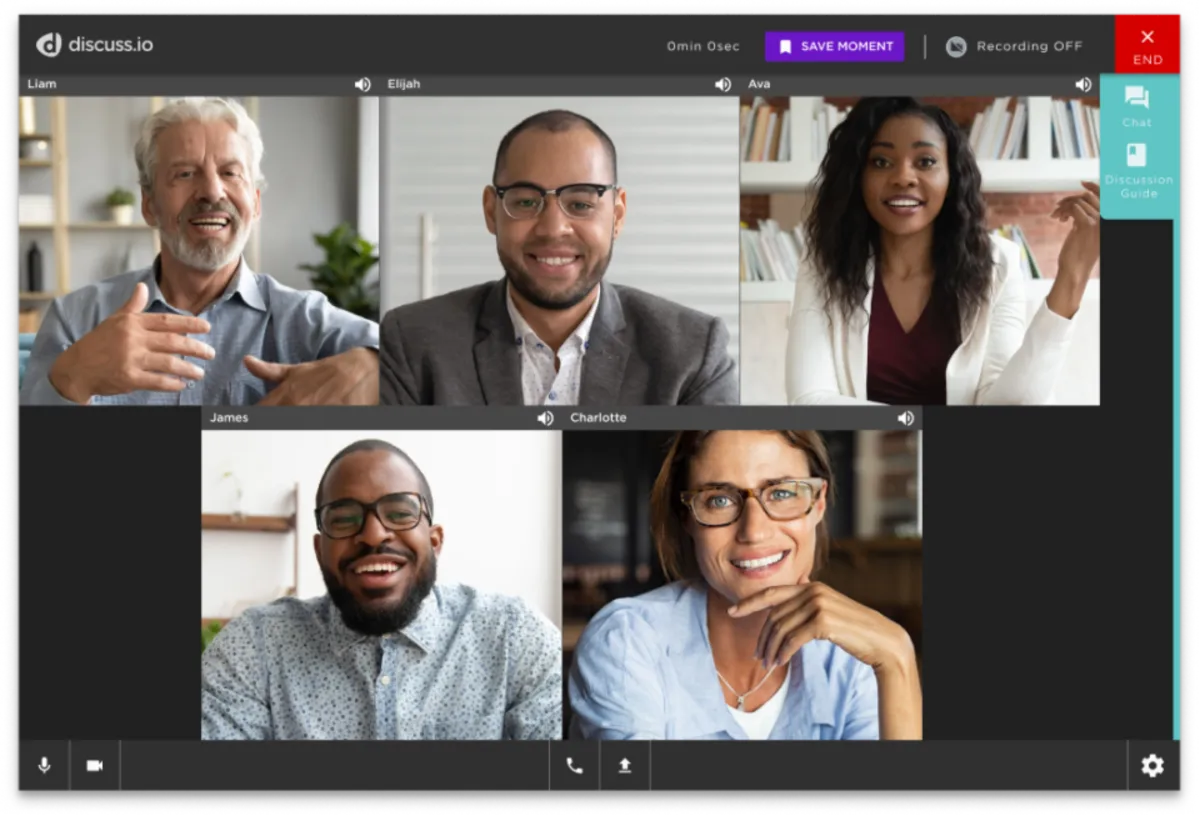Open the Discussion Guide panel
Viewport: 1200px width, 816px height.
[x=1138, y=171]
